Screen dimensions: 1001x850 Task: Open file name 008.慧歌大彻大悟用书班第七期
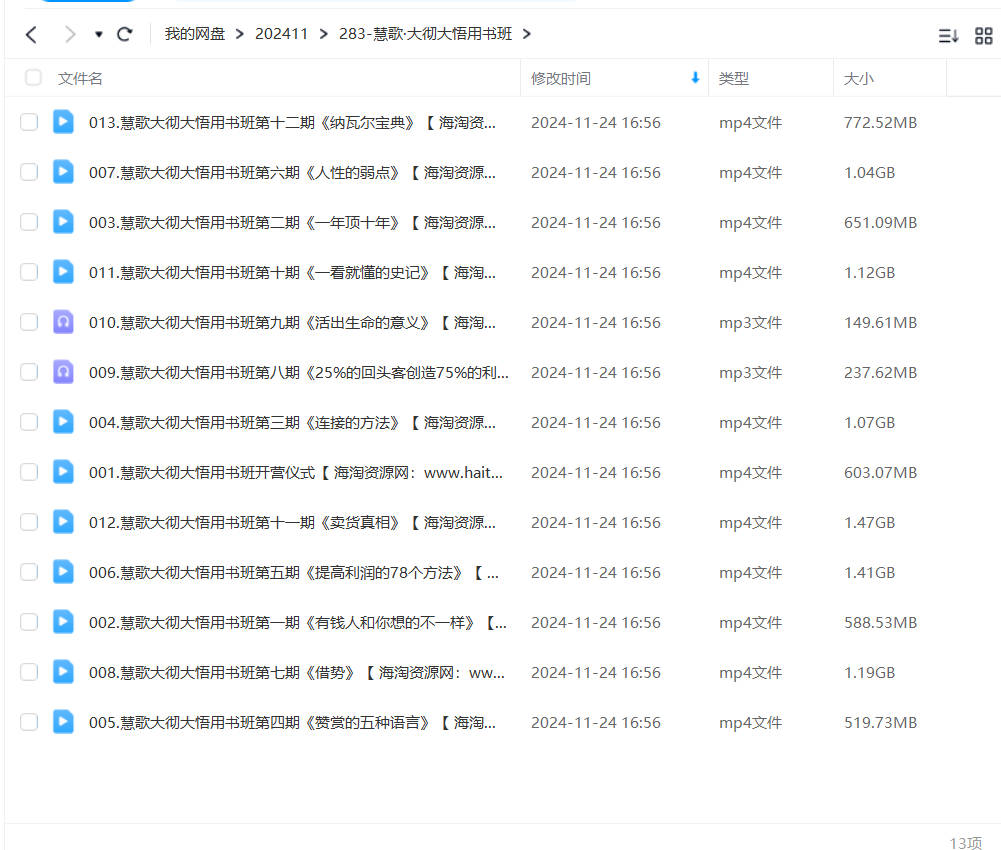[x=297, y=673]
